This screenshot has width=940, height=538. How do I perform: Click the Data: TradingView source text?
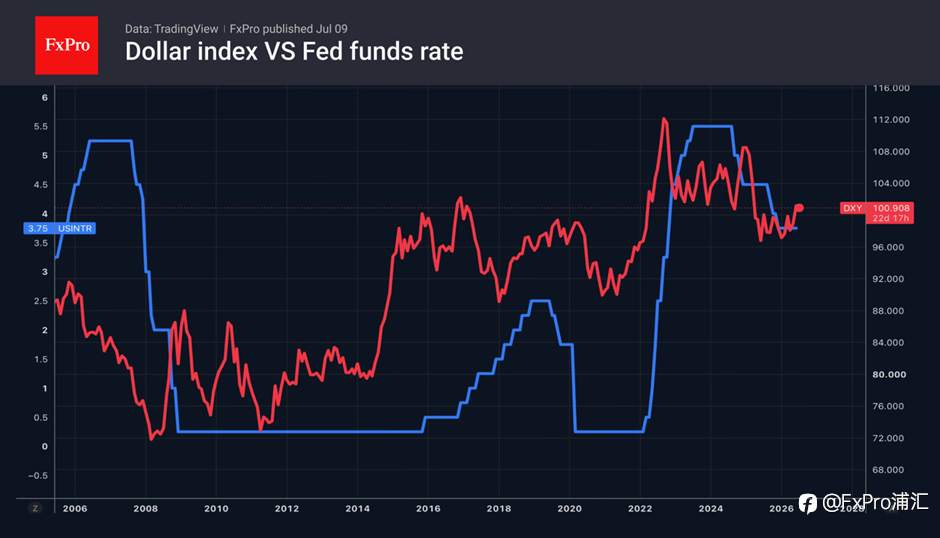[171, 29]
